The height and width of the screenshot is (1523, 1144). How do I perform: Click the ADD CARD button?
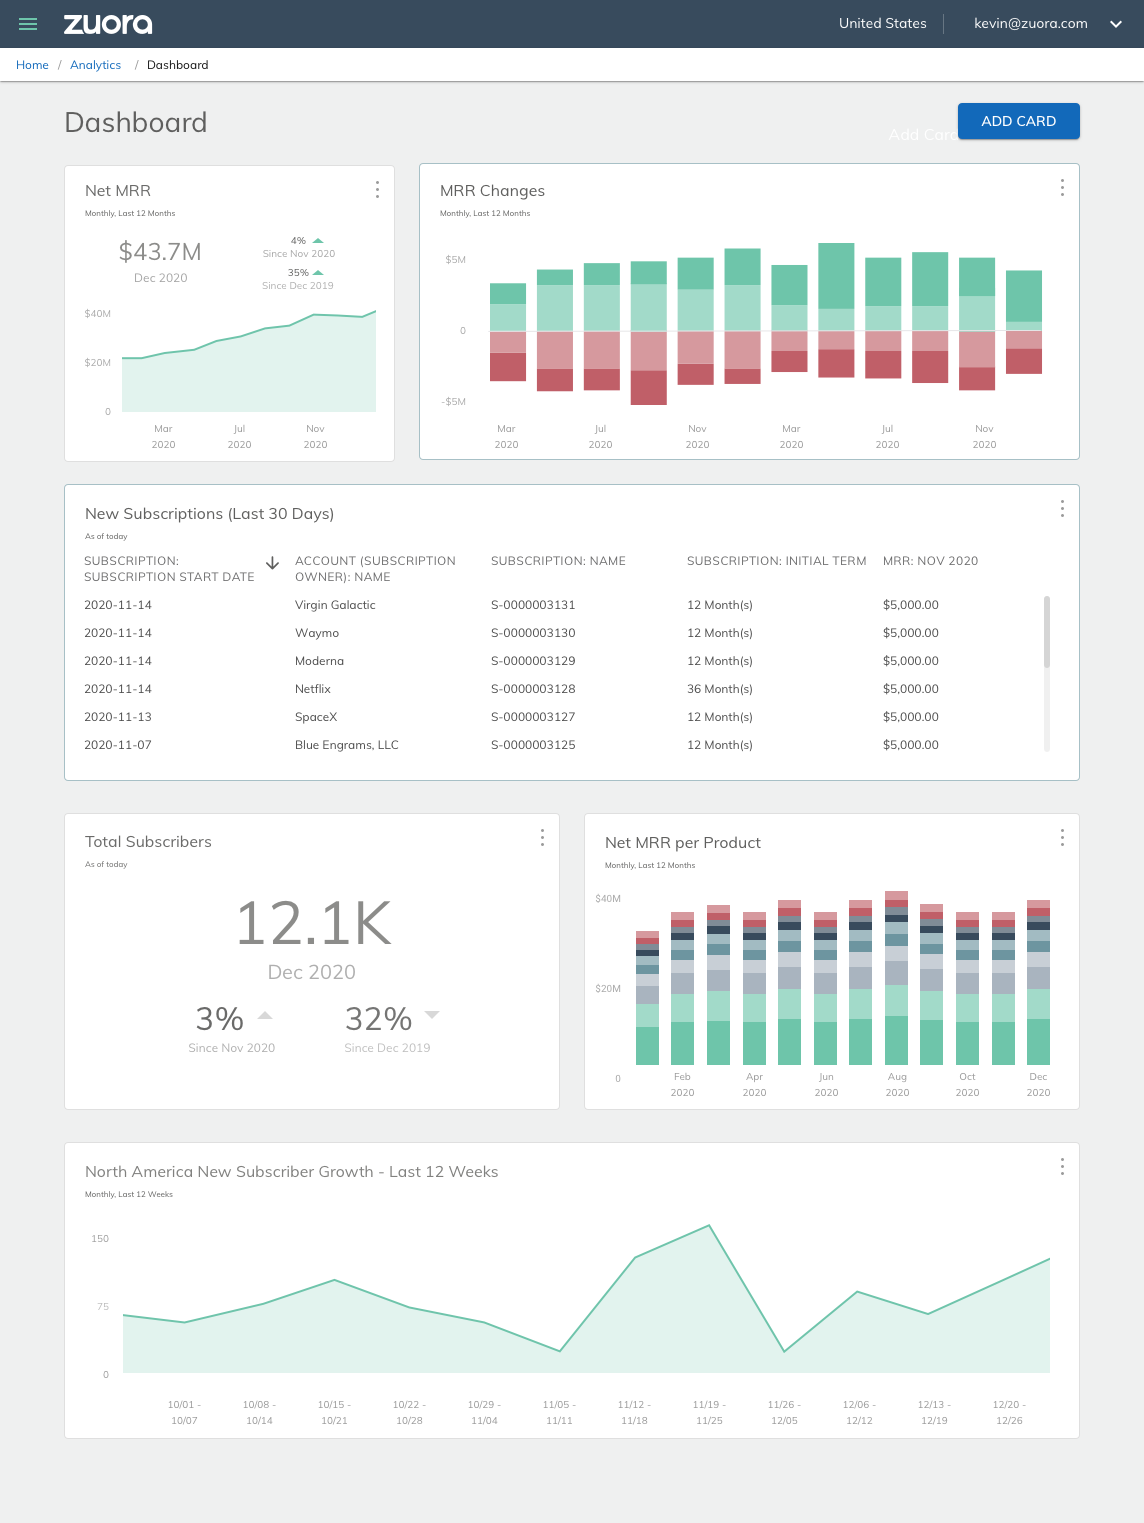click(x=1018, y=121)
